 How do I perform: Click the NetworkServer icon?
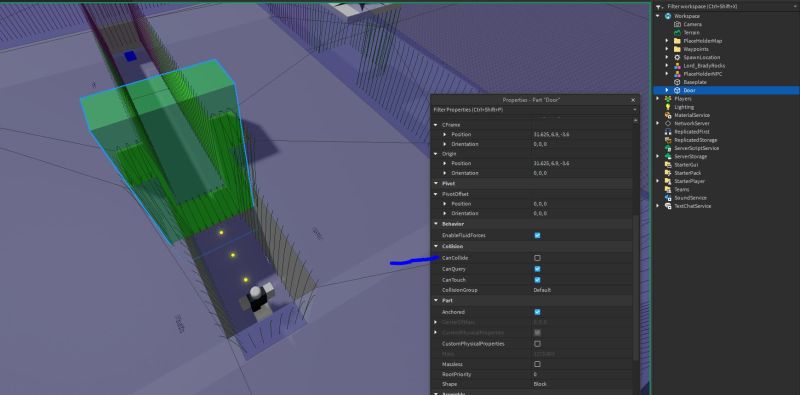(x=668, y=123)
